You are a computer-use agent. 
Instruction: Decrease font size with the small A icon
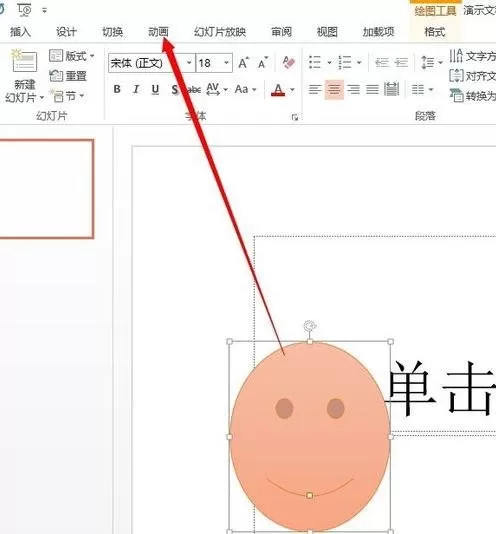tap(263, 63)
